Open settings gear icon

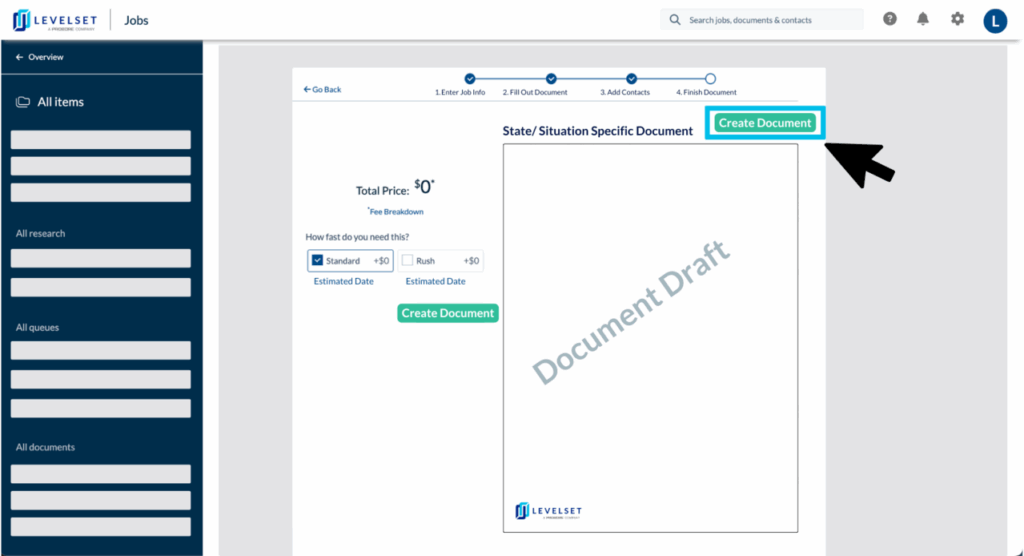[957, 19]
